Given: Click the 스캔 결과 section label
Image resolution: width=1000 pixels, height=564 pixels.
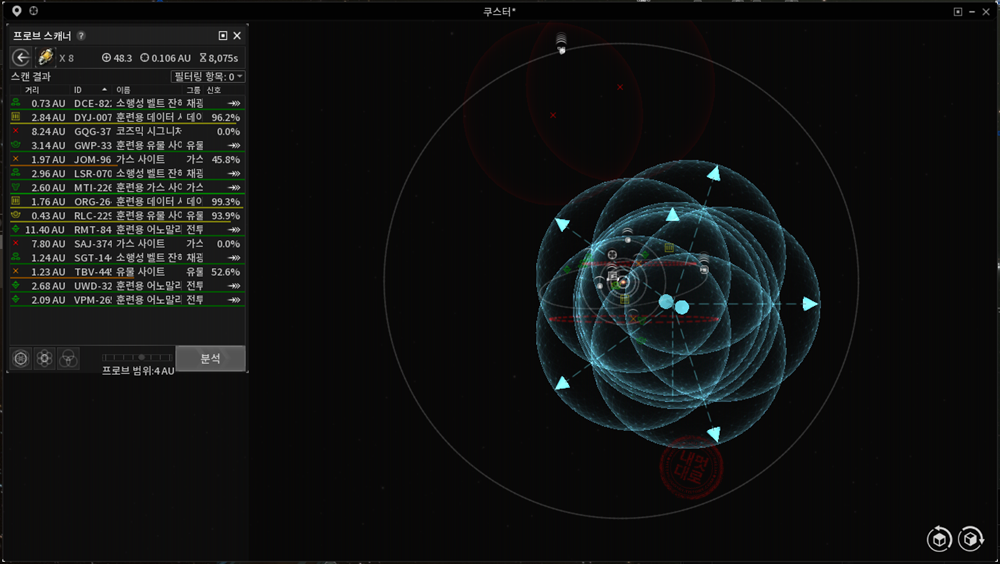Looking at the screenshot, I should [x=31, y=77].
